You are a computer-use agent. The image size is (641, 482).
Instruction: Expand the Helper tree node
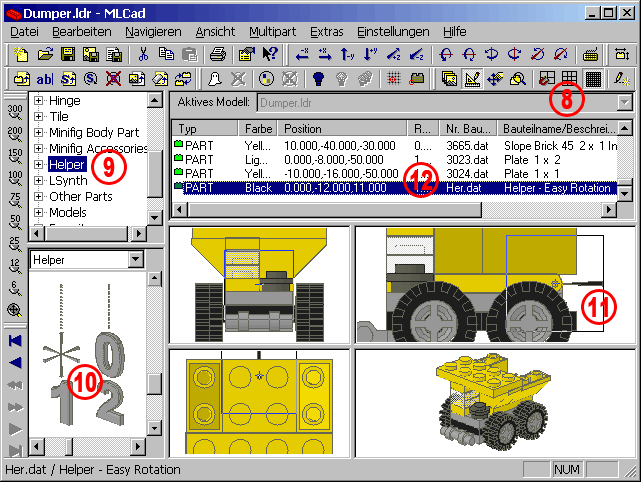click(x=38, y=164)
